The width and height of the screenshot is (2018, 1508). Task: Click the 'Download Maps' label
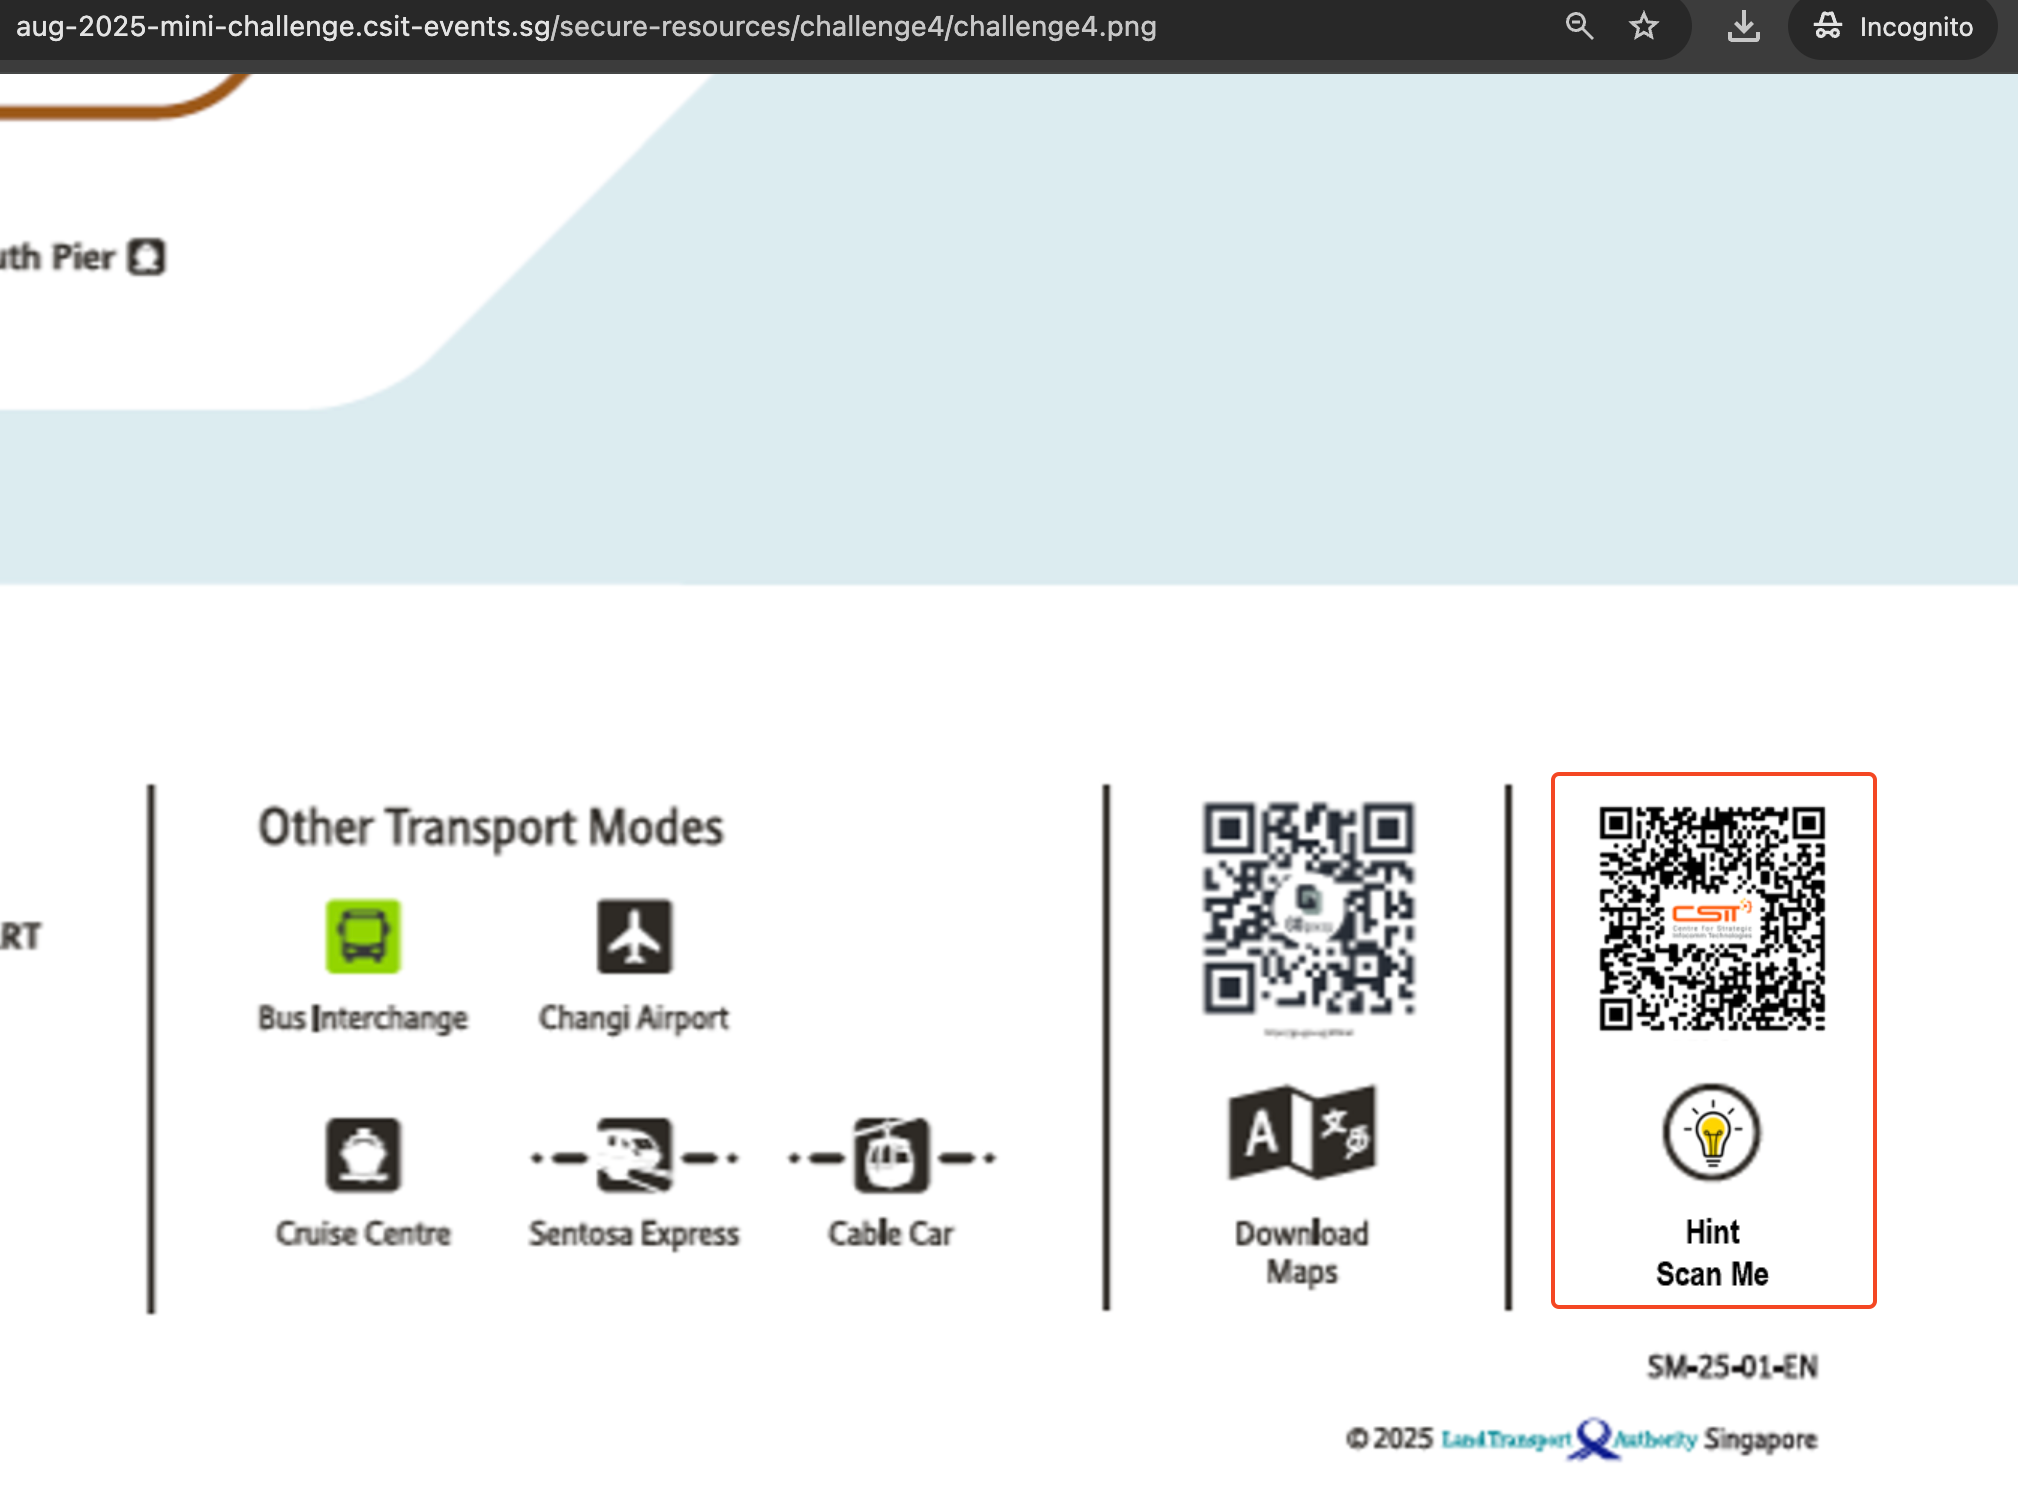pos(1302,1252)
